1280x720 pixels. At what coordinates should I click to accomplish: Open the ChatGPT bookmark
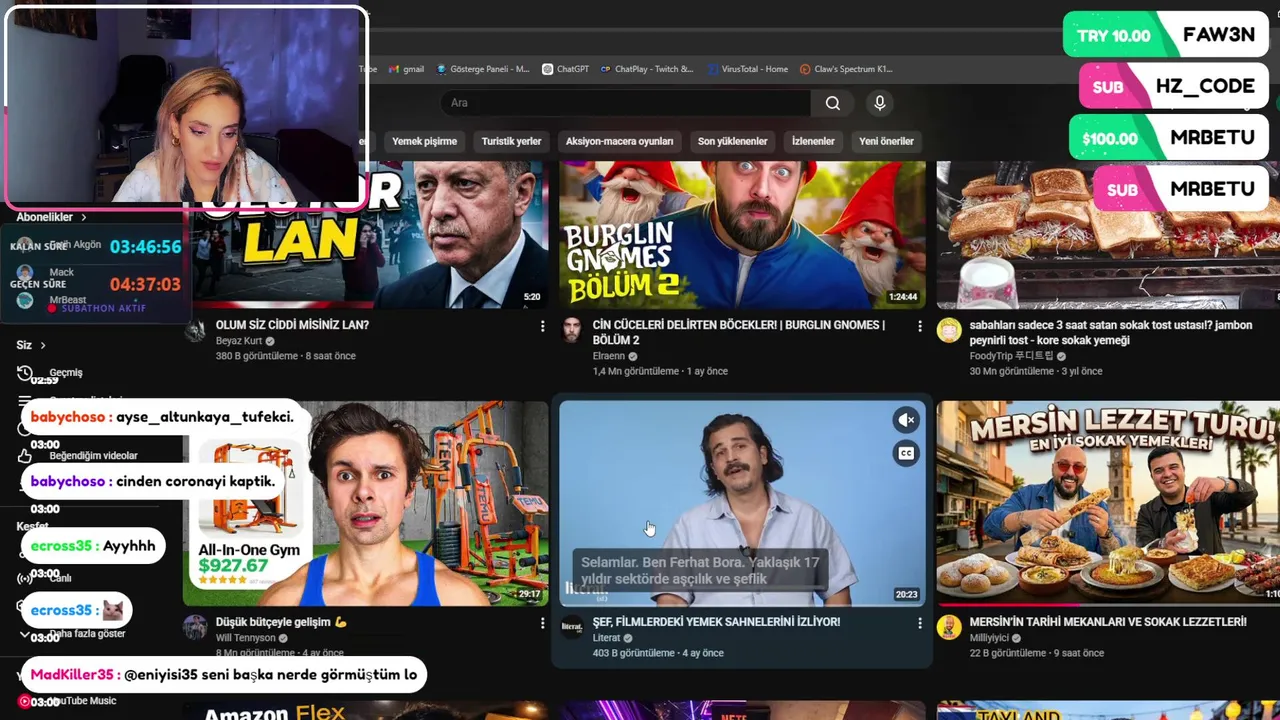pos(565,69)
